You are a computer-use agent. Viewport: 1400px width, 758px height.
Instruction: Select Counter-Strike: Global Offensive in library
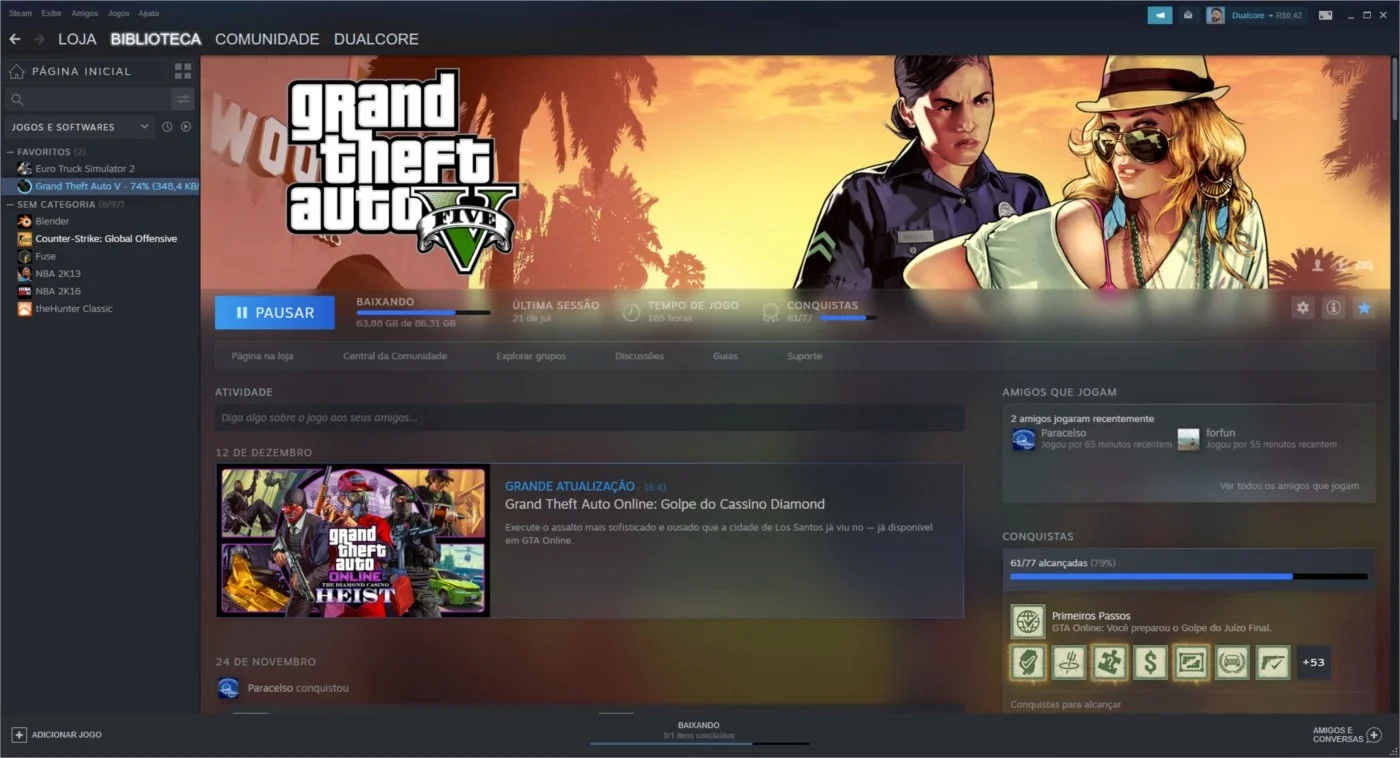tap(106, 239)
